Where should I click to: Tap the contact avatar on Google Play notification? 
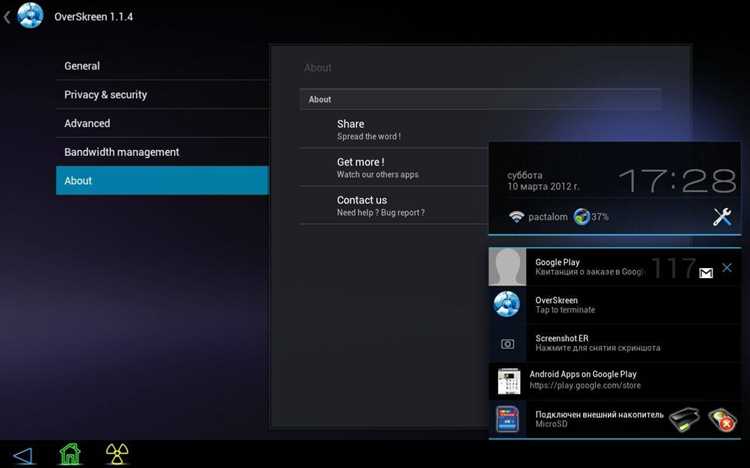(x=507, y=267)
